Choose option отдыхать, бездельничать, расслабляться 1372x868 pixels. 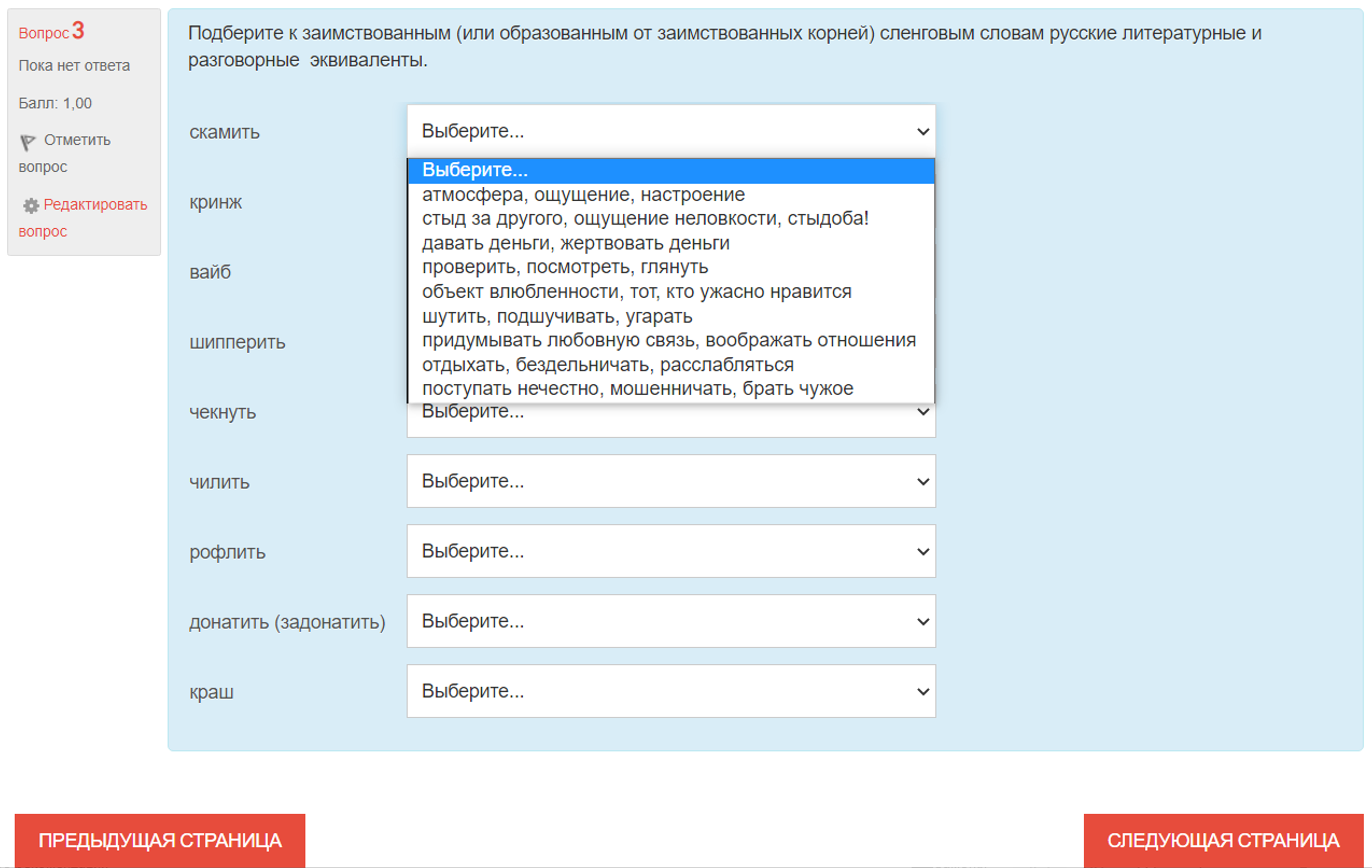tap(671, 364)
